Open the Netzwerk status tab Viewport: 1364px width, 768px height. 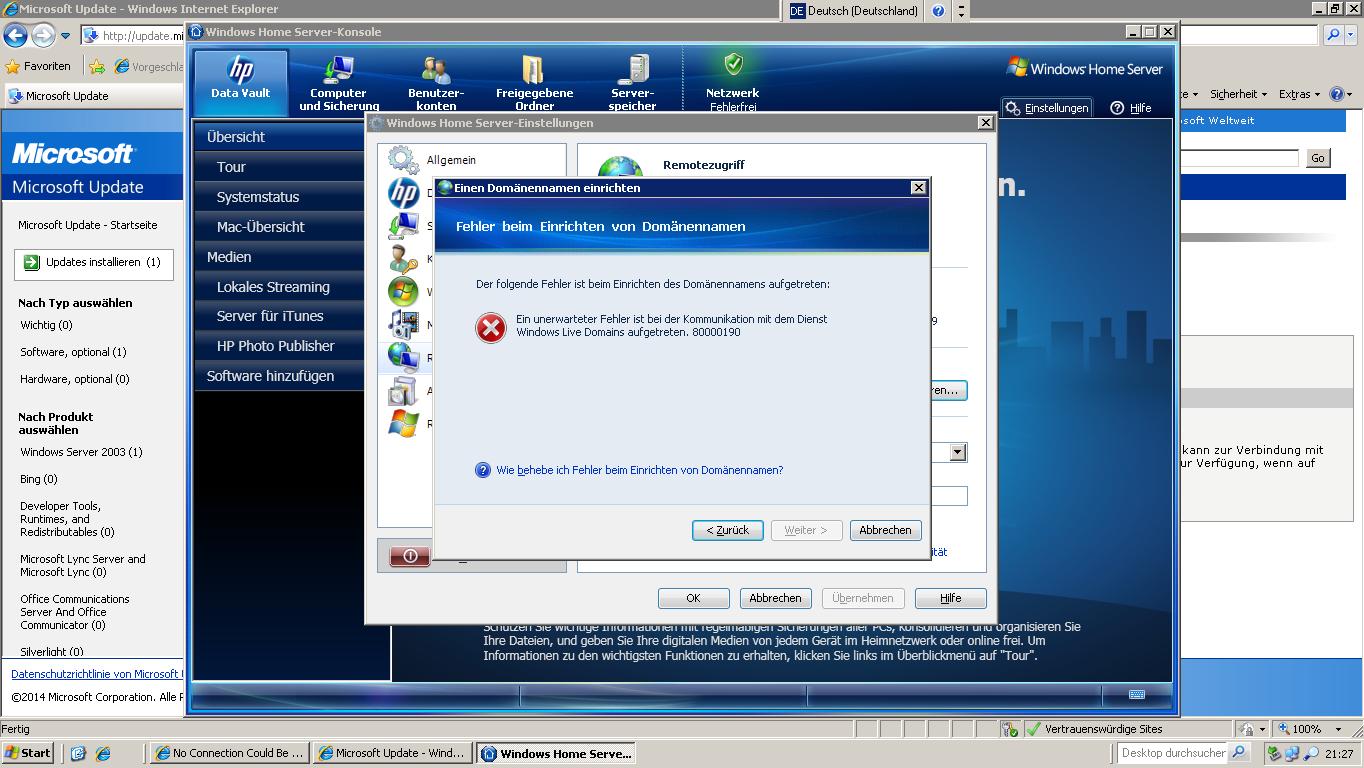(x=732, y=81)
